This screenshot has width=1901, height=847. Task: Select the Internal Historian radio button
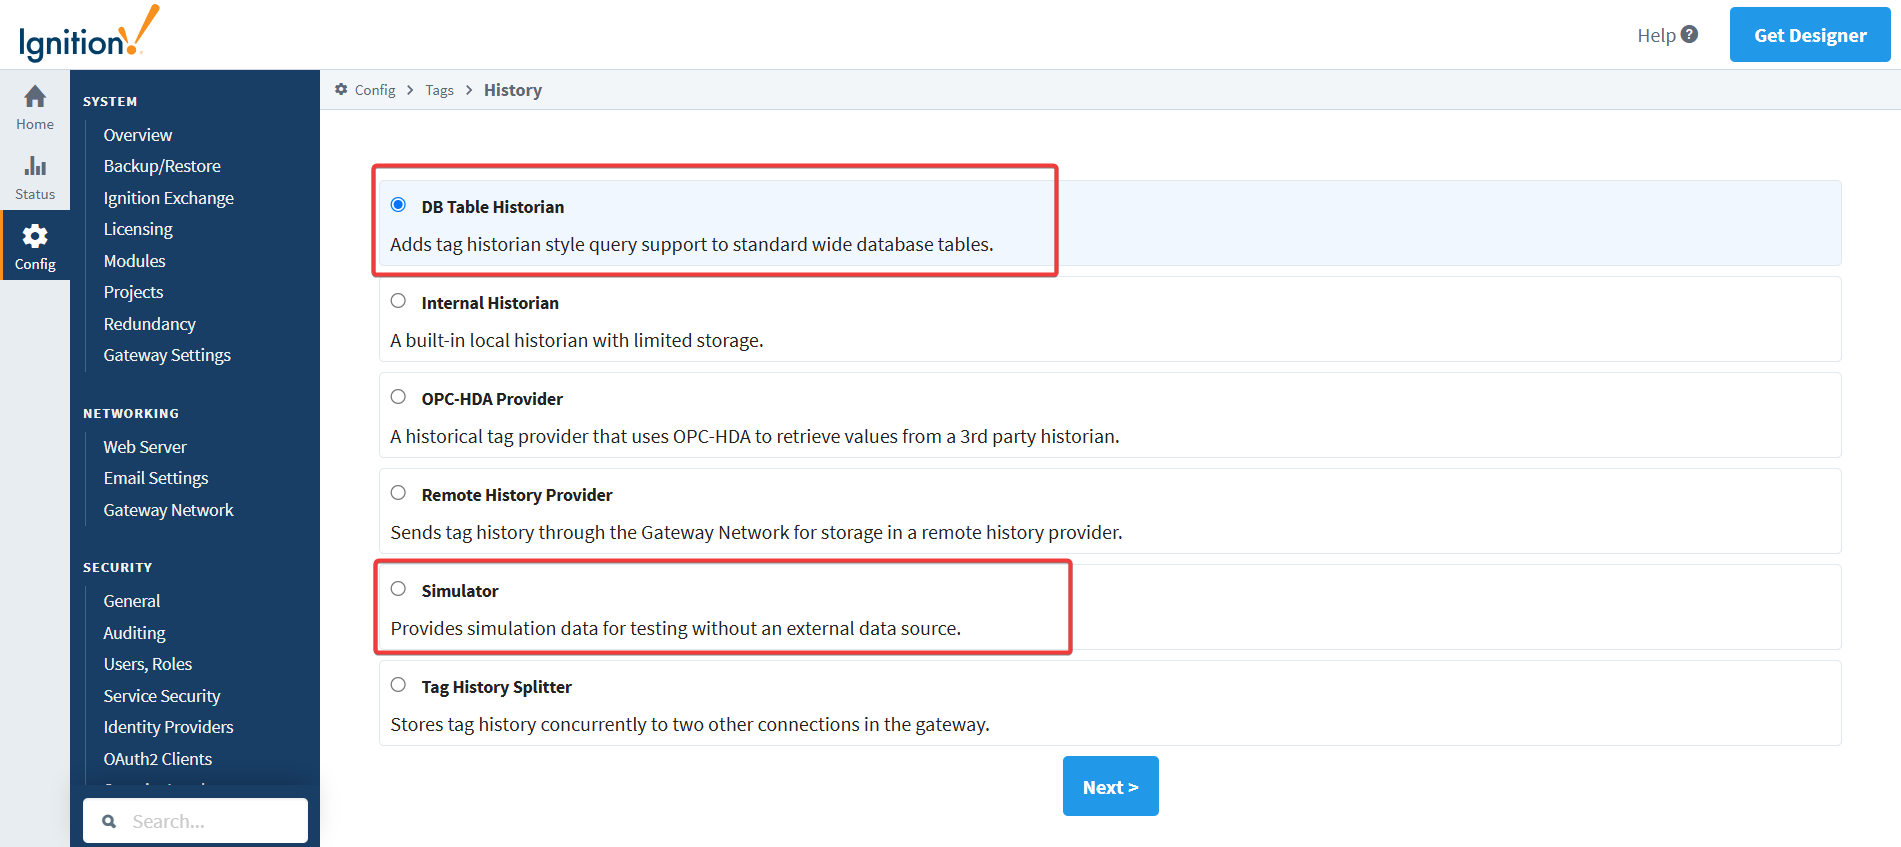(x=398, y=301)
